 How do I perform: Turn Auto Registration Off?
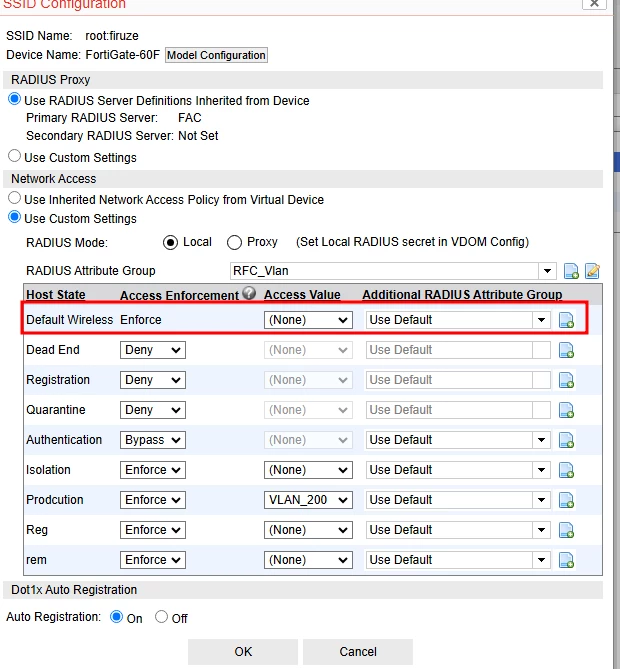pyautogui.click(x=161, y=617)
